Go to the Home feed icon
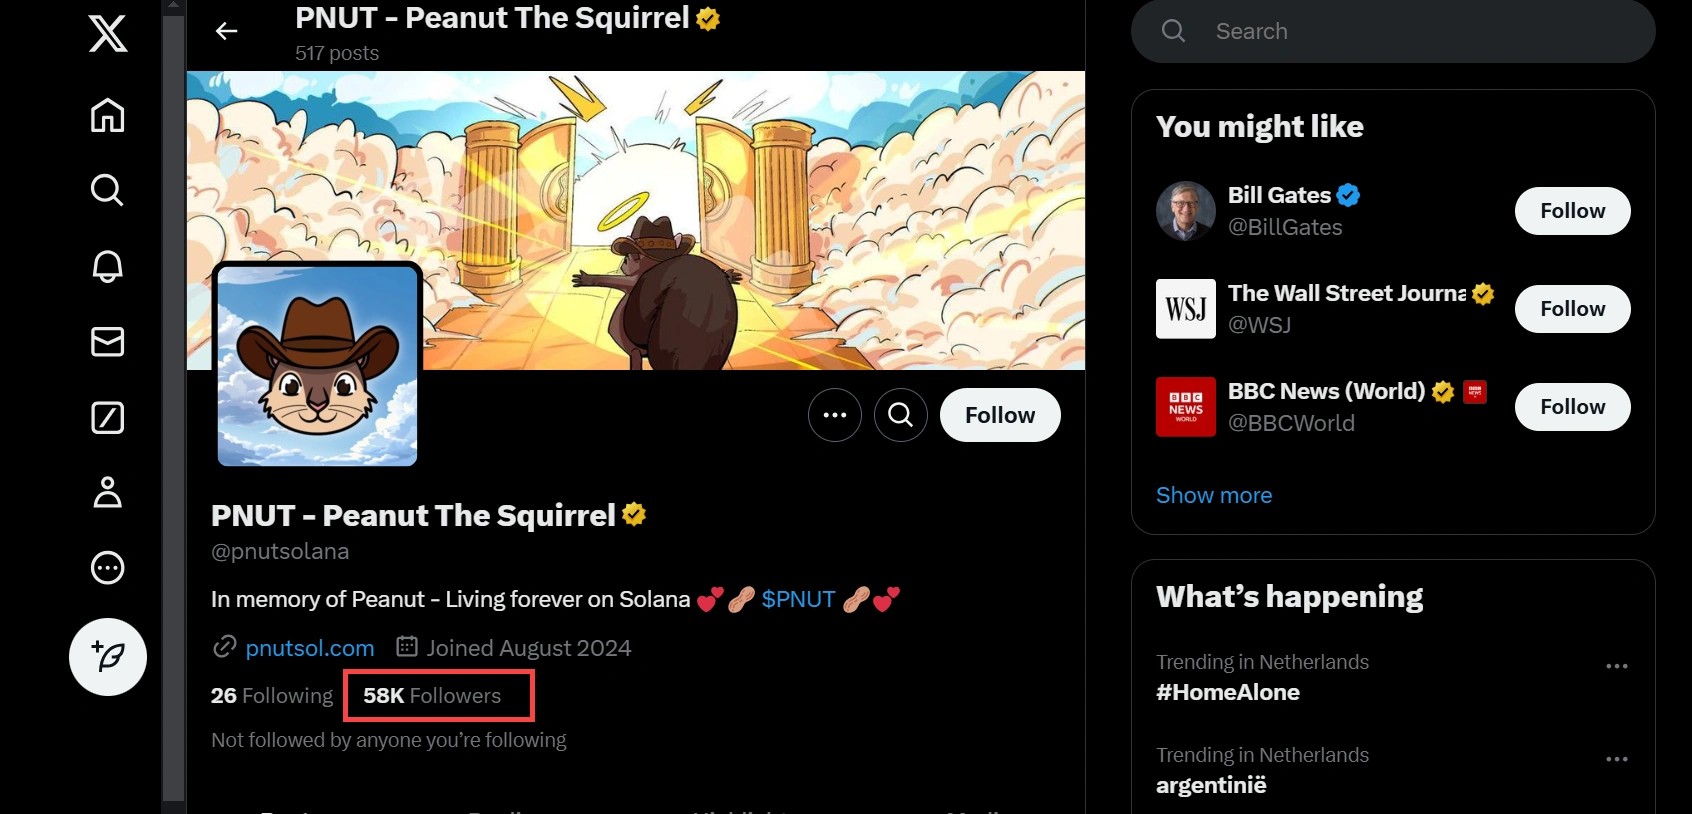Image resolution: width=1692 pixels, height=814 pixels. click(108, 115)
